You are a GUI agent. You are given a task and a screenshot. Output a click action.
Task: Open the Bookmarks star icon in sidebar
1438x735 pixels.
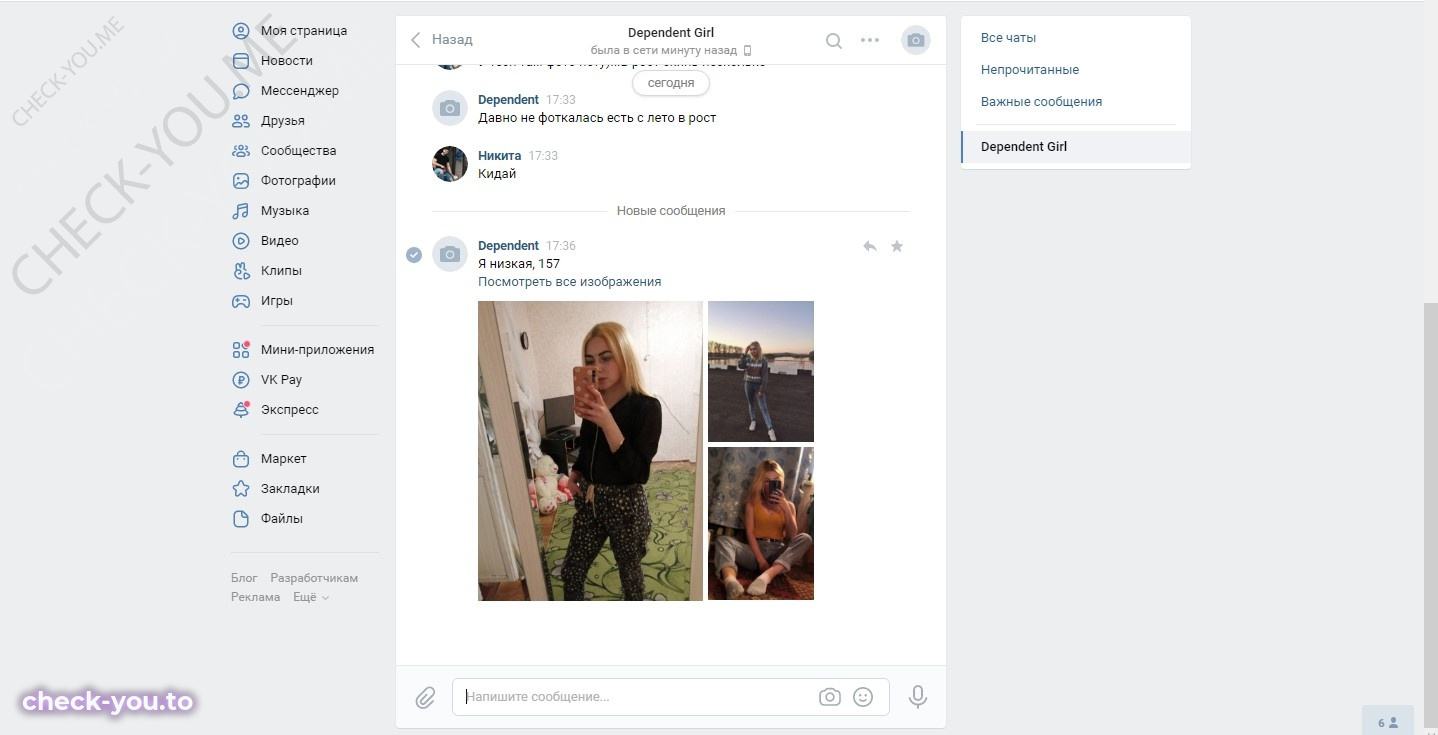coord(241,489)
